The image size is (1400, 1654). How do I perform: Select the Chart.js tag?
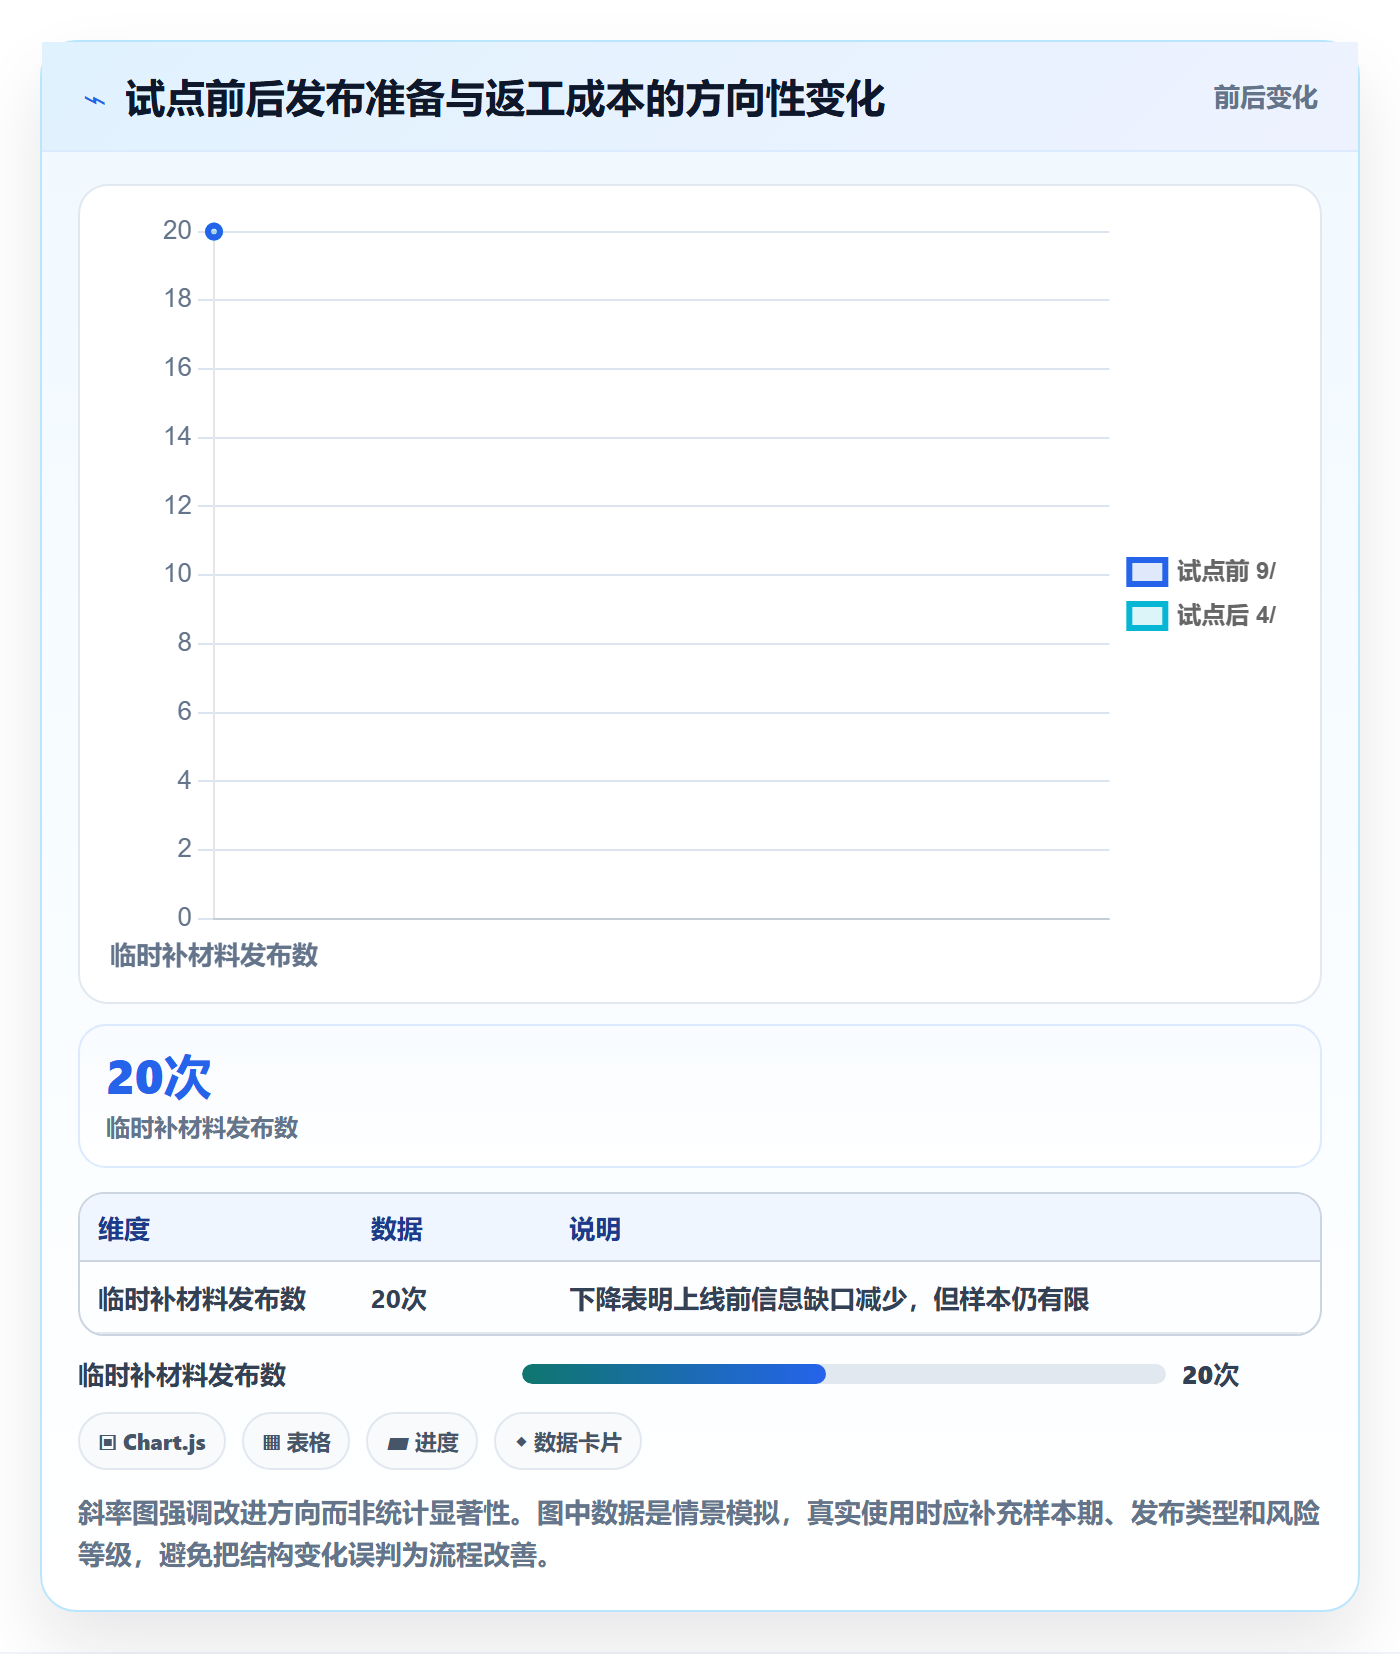pyautogui.click(x=152, y=1441)
